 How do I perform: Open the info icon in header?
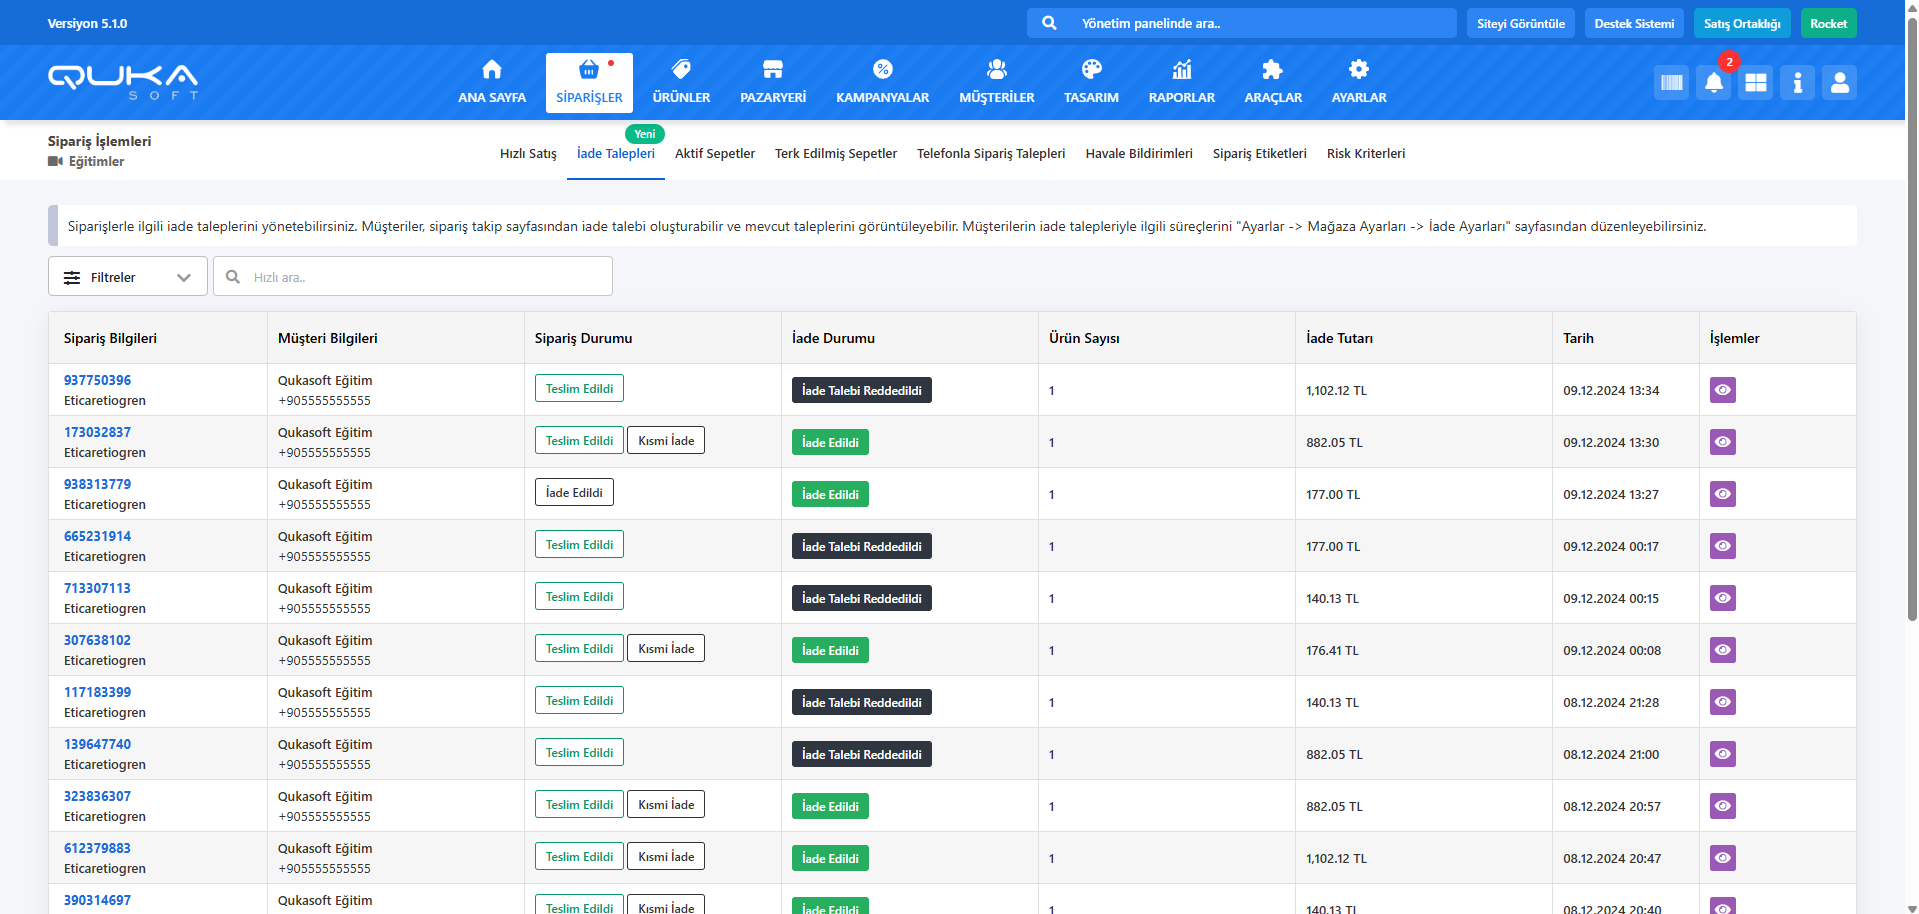point(1797,83)
